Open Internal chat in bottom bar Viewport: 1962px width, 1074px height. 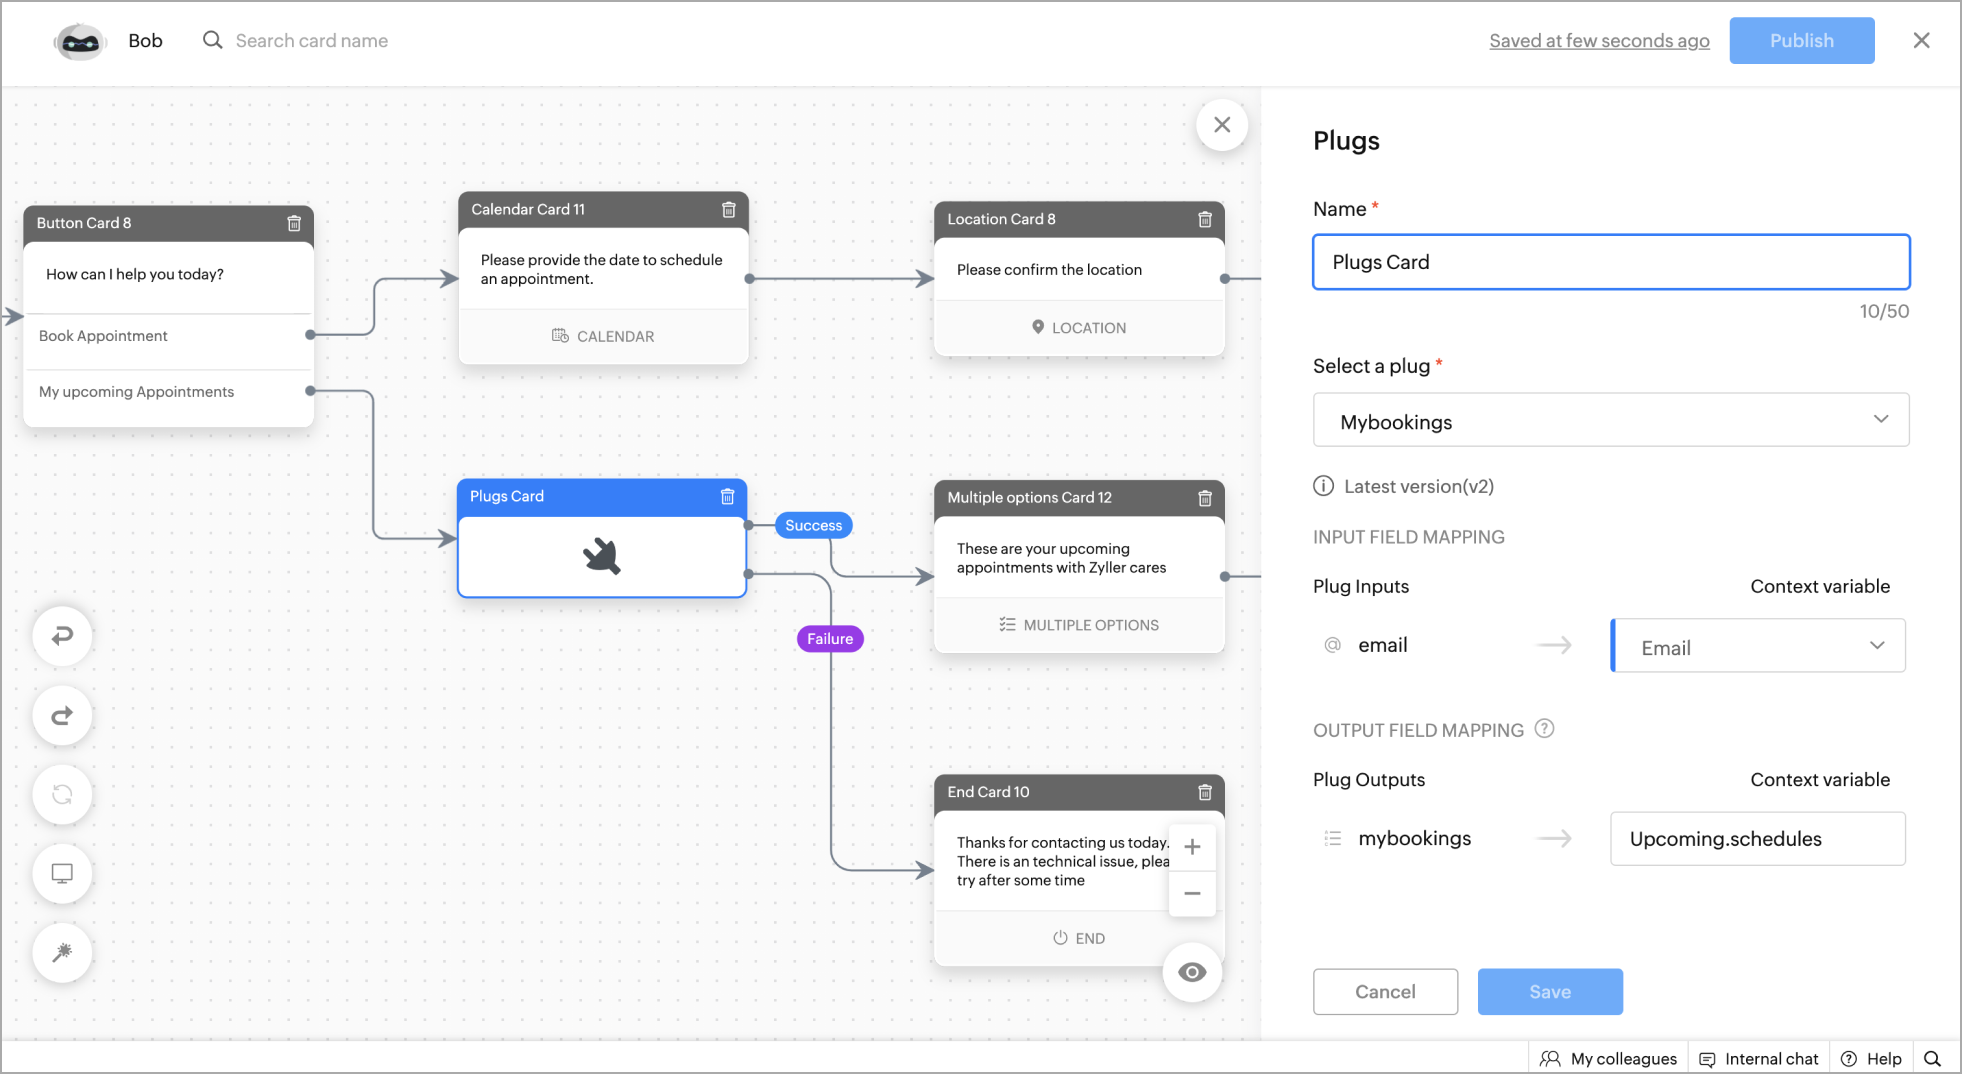(x=1758, y=1059)
